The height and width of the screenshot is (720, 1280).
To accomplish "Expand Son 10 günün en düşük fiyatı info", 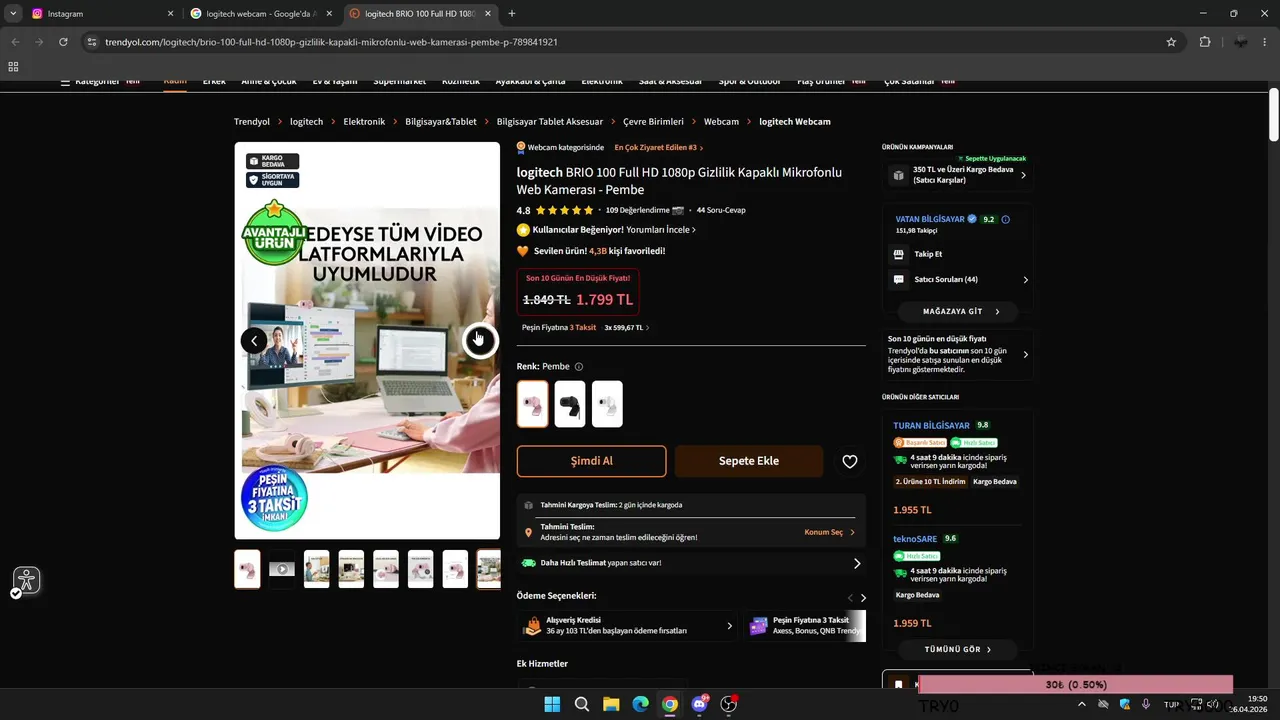I will 959,354.
